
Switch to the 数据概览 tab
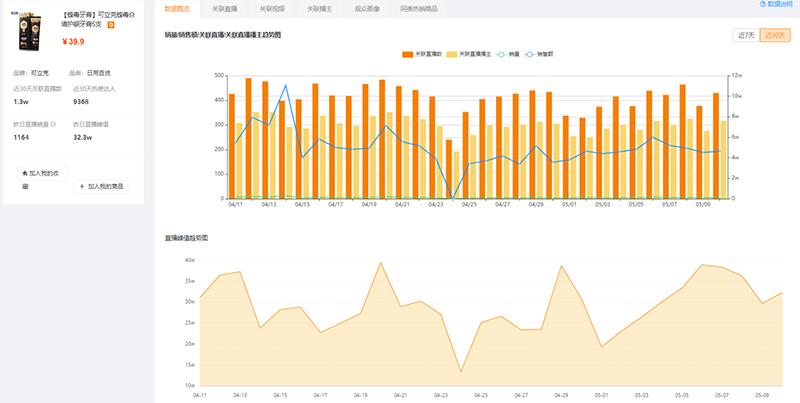coord(179,8)
